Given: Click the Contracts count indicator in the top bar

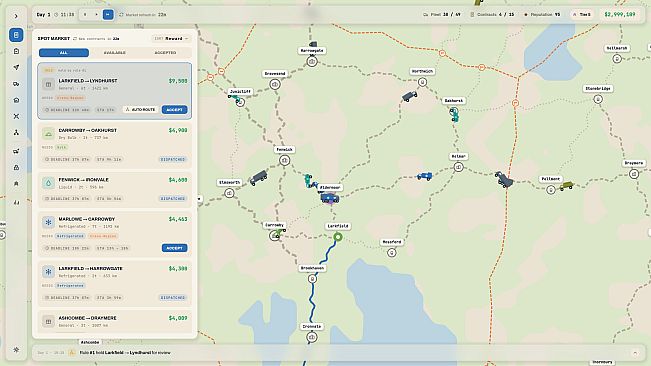Looking at the screenshot, I should click(x=492, y=15).
